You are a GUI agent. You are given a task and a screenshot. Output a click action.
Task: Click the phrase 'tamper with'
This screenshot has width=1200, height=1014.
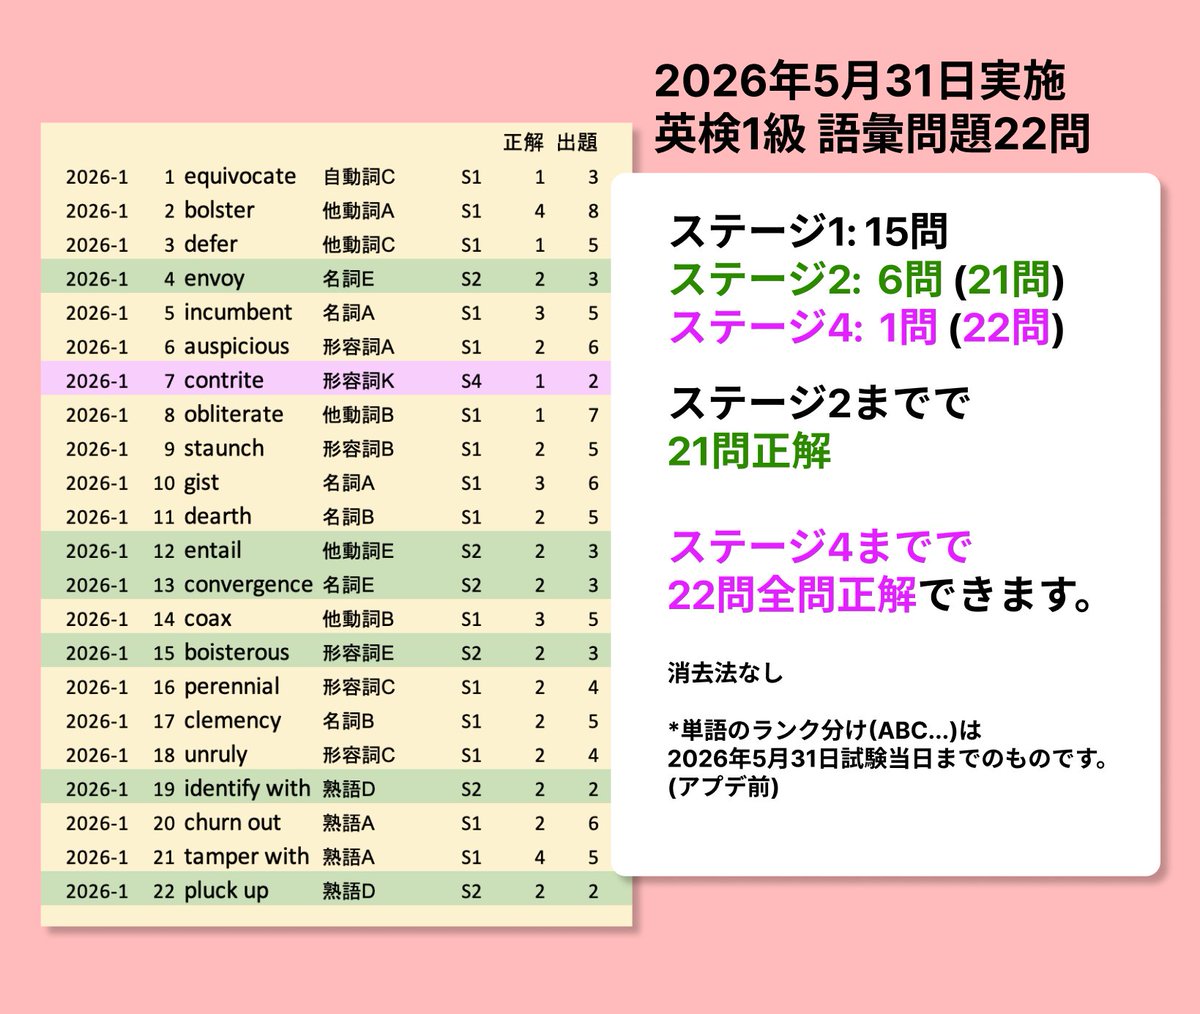(x=247, y=858)
